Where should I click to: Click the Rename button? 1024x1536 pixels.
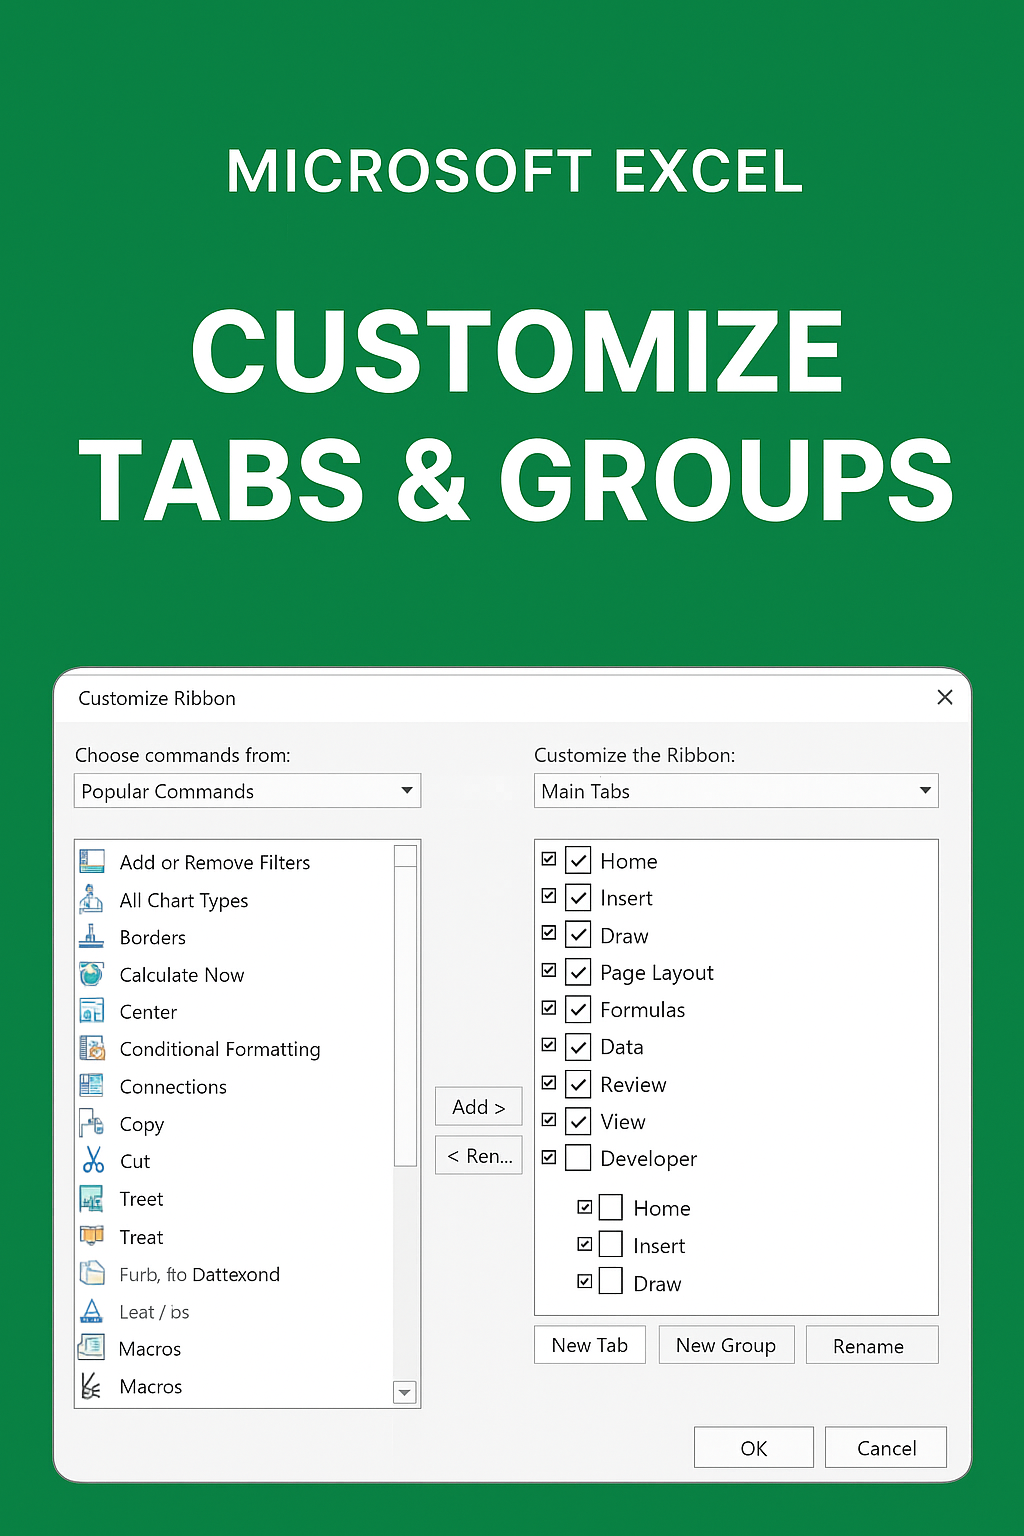coord(871,1345)
